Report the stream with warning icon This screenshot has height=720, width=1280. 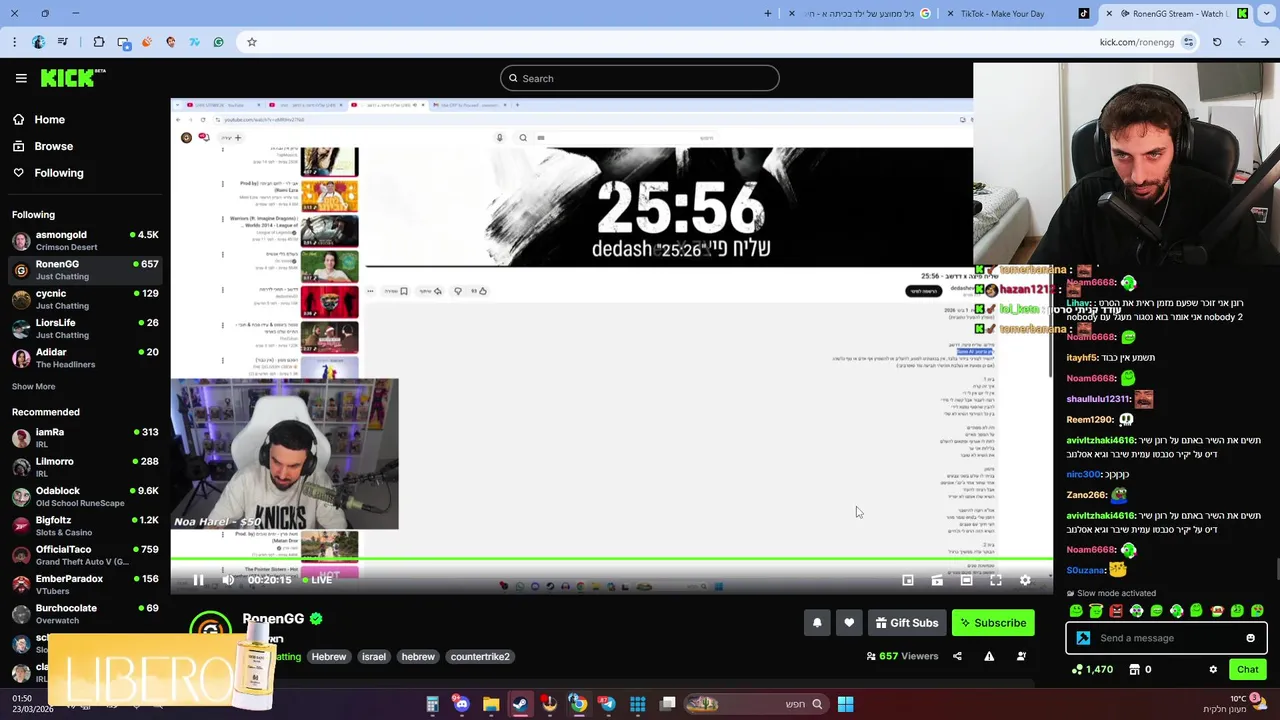pos(989,656)
